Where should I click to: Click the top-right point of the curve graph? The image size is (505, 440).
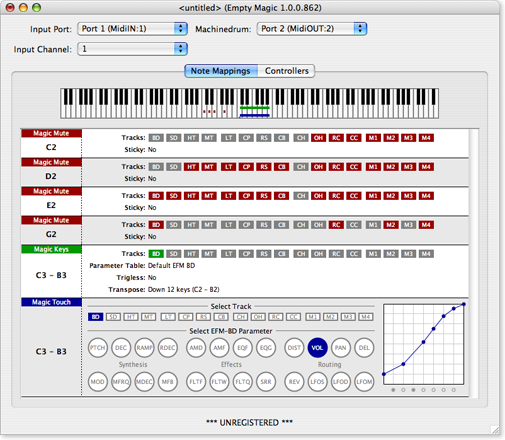tap(464, 304)
